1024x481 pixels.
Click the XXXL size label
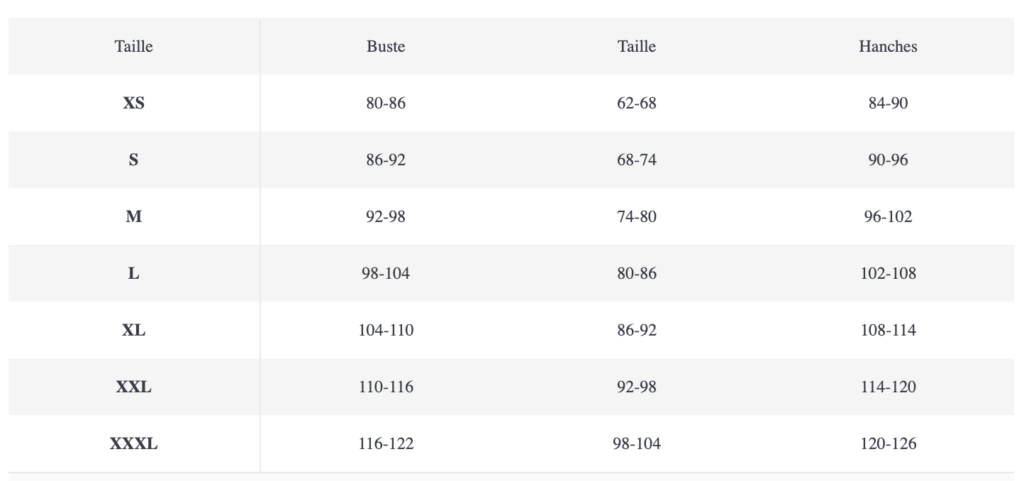pos(134,444)
